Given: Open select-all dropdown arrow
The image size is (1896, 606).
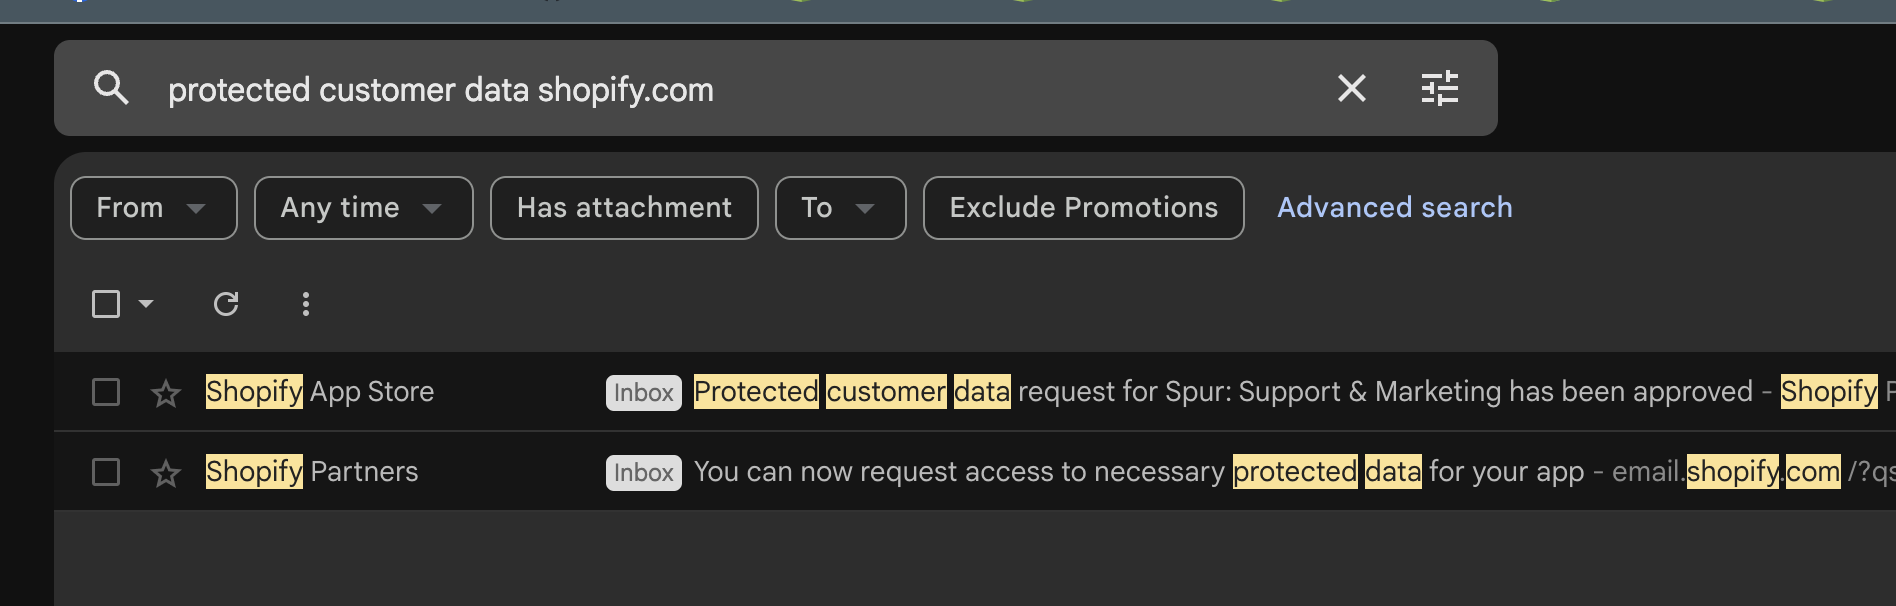Looking at the screenshot, I should [146, 304].
